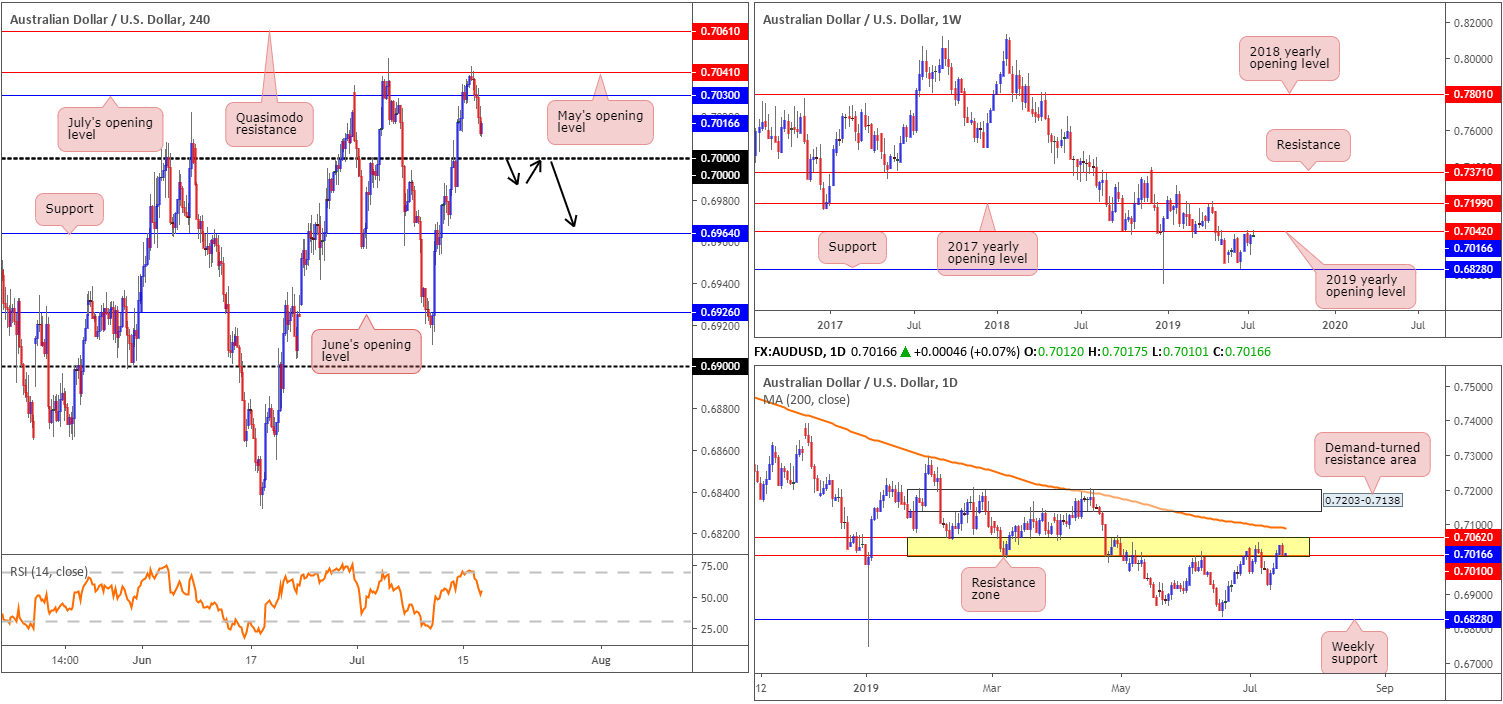Click the red 0.70410 price label
Screen dimensions: 1503x704
[x=720, y=72]
